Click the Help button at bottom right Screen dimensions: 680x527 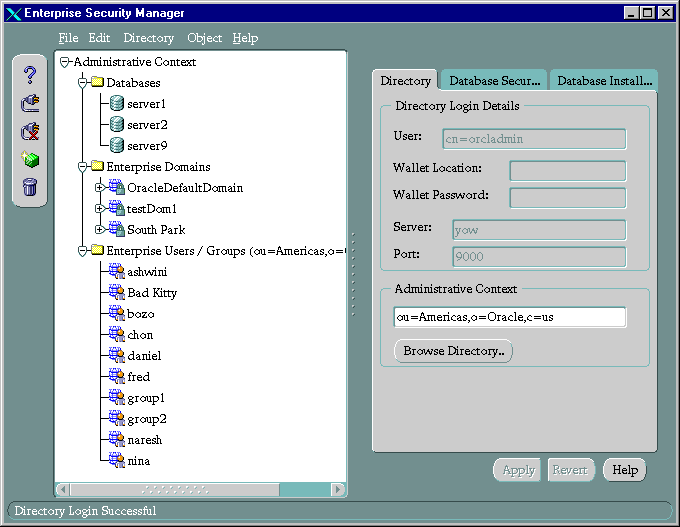pyautogui.click(x=625, y=470)
